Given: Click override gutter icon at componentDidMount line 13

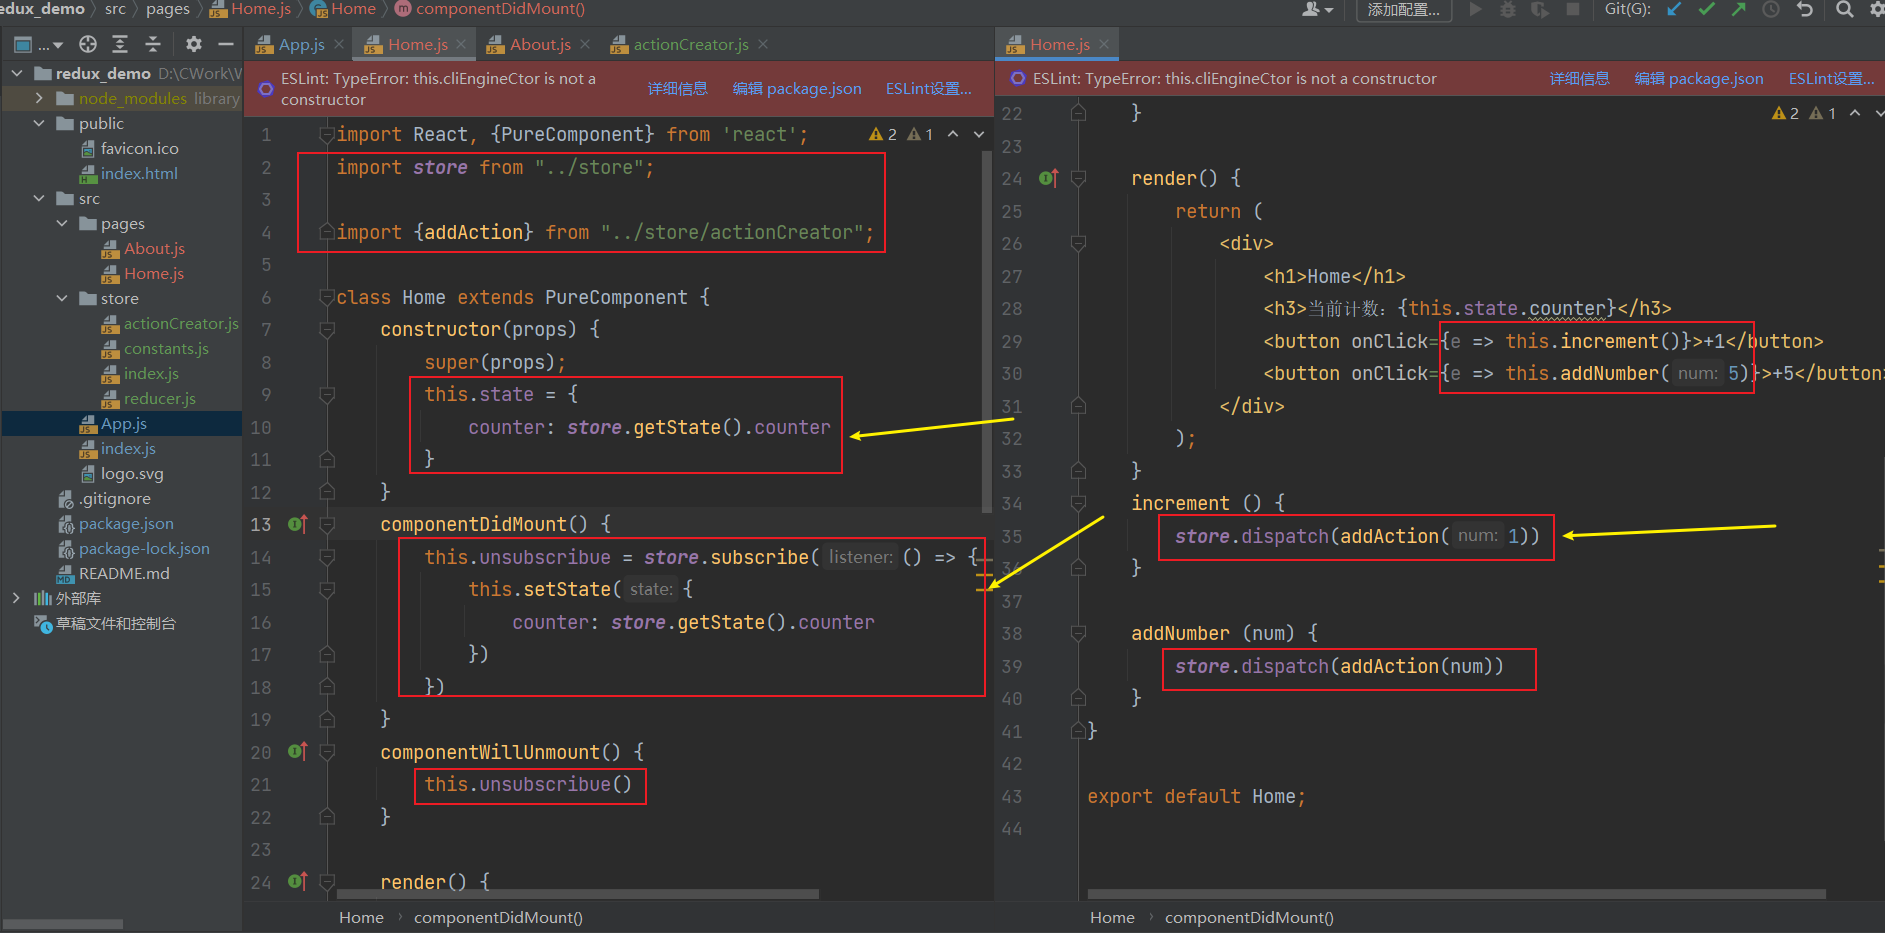Looking at the screenshot, I should pyautogui.click(x=298, y=524).
